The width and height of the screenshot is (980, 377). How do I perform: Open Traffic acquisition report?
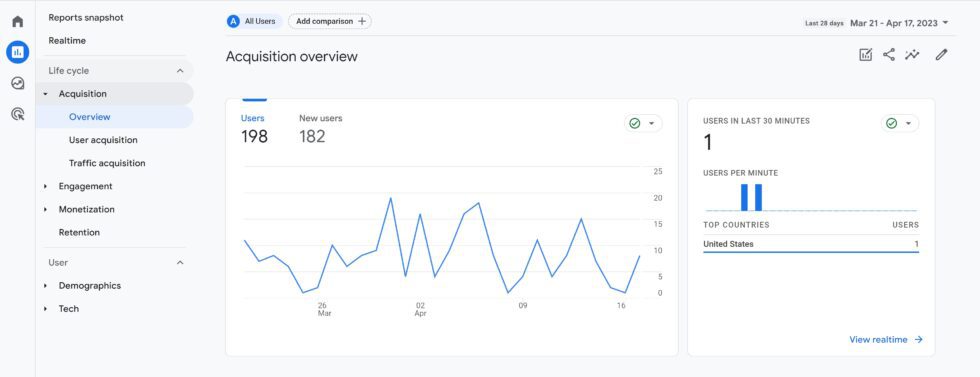pyautogui.click(x=107, y=163)
